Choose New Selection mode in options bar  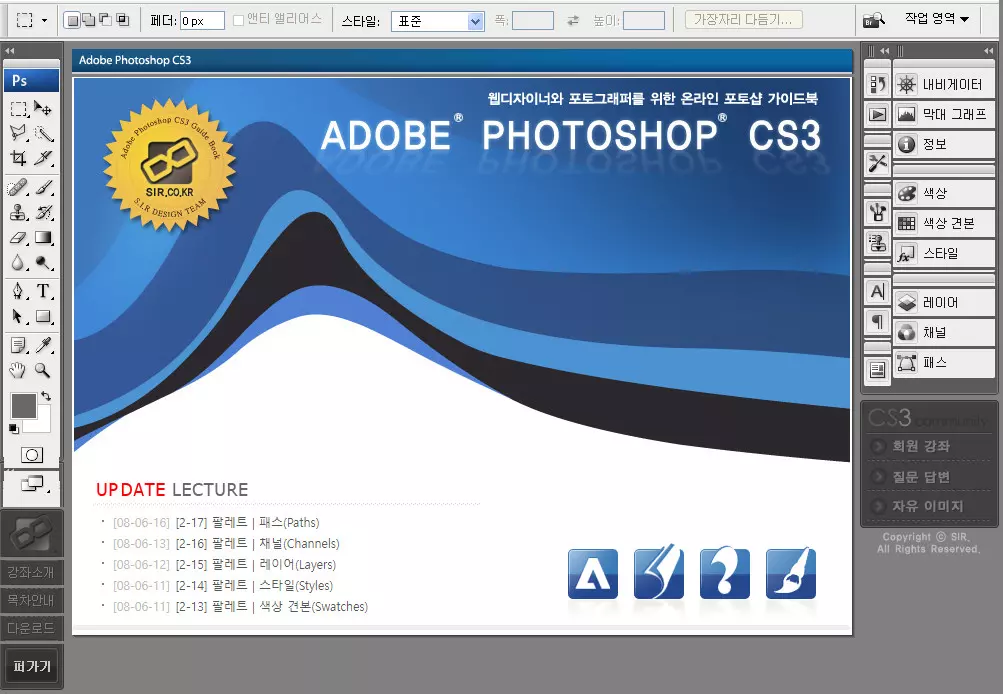click(x=74, y=20)
